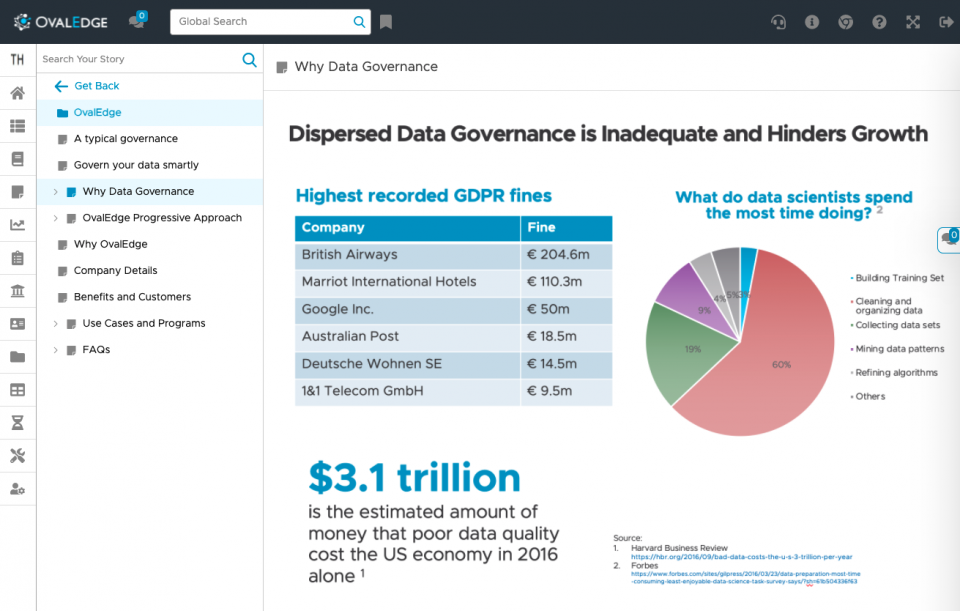Open the list view sidebar icon
Screen dimensions: 960x611
click(17, 126)
